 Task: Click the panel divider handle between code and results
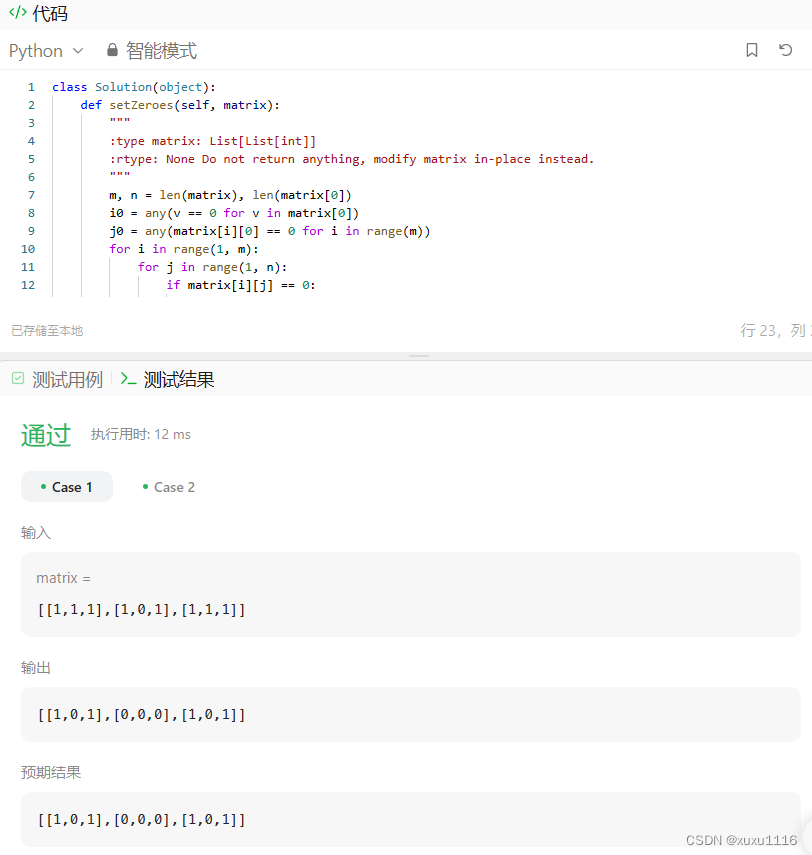(x=419, y=356)
